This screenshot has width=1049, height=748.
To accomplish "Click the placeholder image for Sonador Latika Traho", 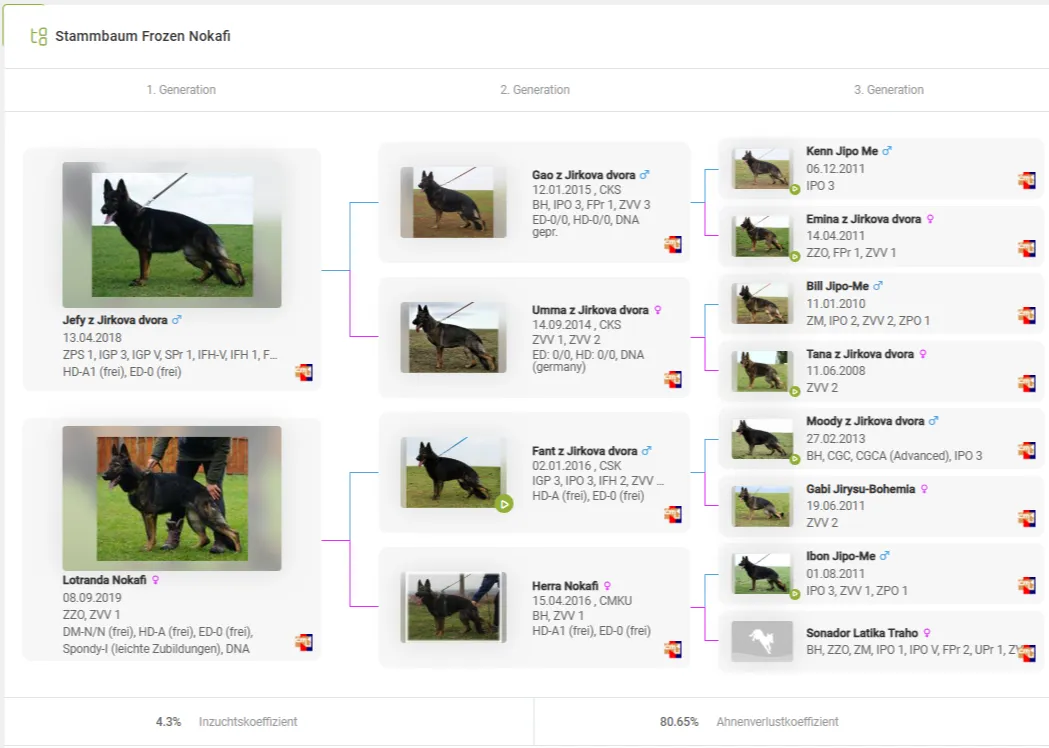I will pos(762,641).
